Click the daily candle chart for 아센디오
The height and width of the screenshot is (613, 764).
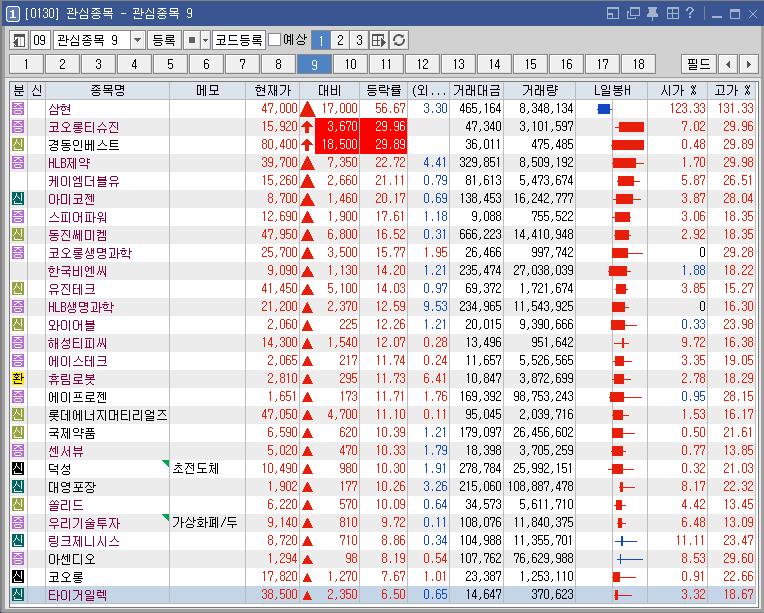tap(630, 559)
